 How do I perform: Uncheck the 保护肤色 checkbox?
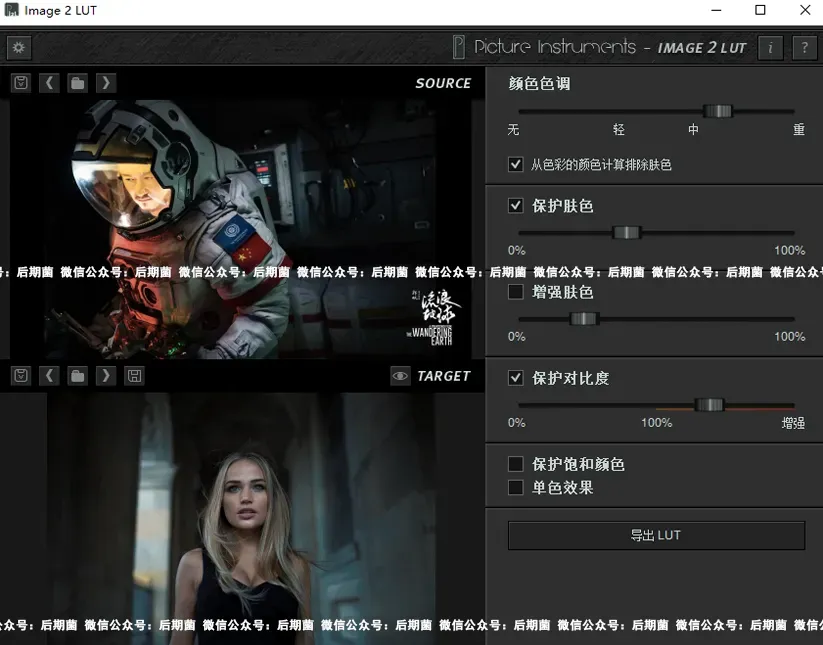click(x=515, y=205)
